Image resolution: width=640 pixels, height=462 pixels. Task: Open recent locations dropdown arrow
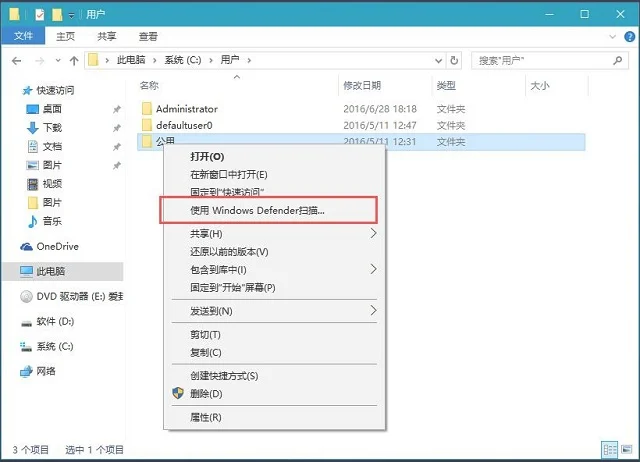point(58,60)
